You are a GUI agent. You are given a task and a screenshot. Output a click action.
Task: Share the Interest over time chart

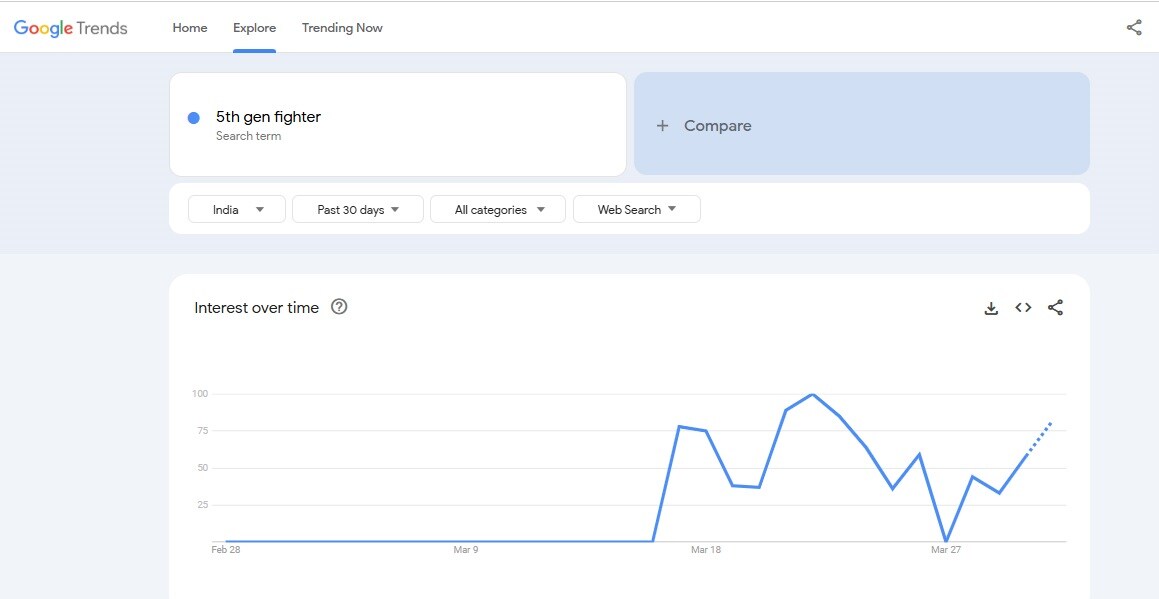(x=1055, y=308)
